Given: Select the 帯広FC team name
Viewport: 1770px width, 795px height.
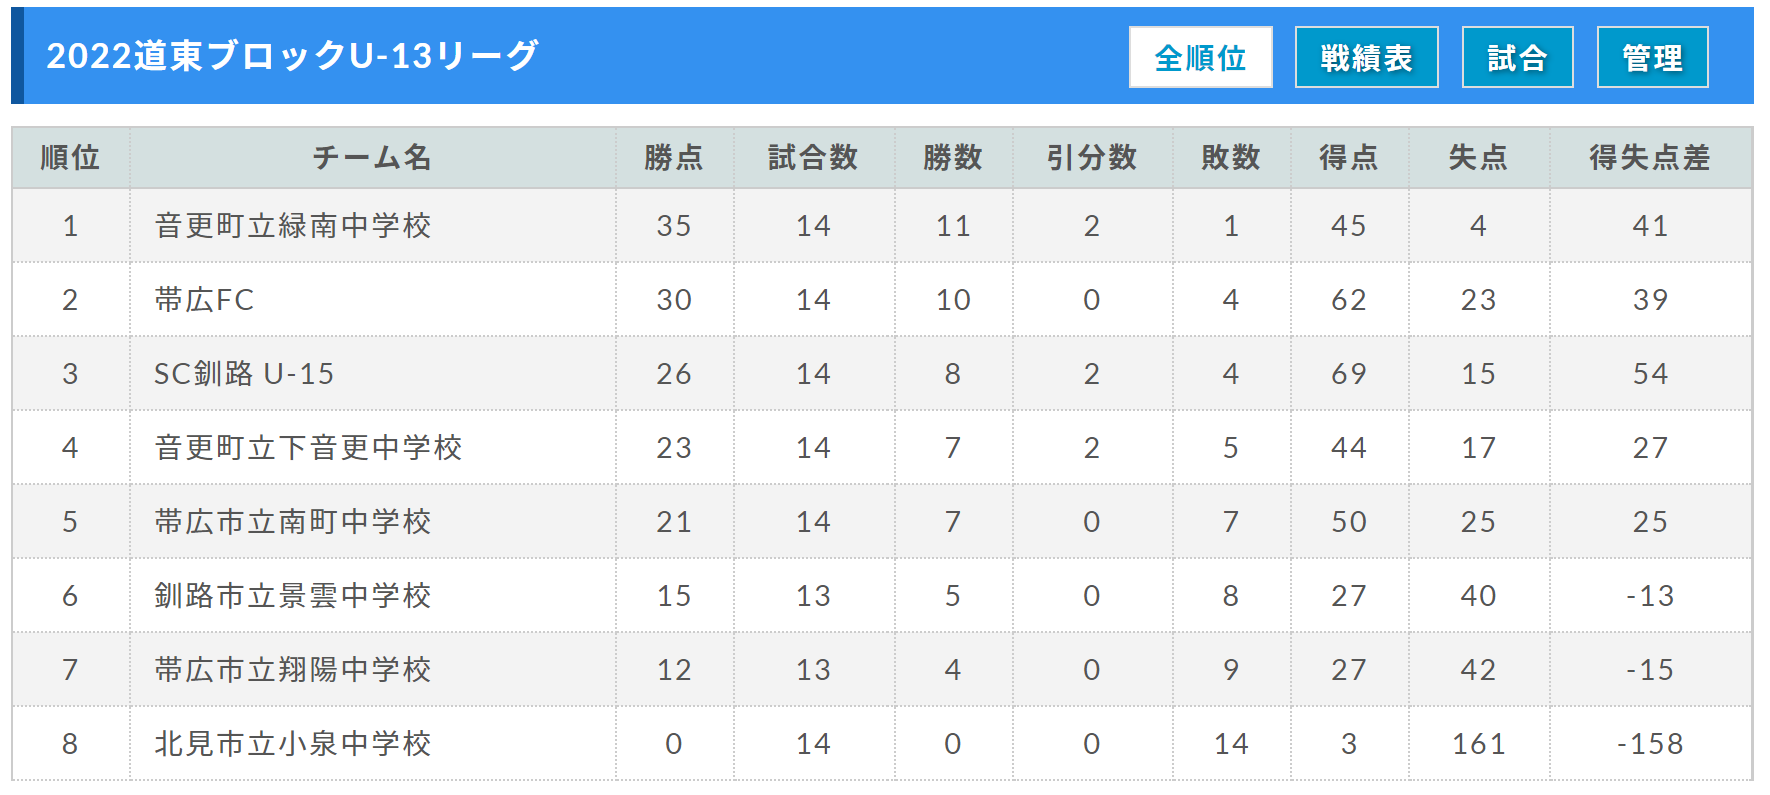Looking at the screenshot, I should click(x=204, y=300).
